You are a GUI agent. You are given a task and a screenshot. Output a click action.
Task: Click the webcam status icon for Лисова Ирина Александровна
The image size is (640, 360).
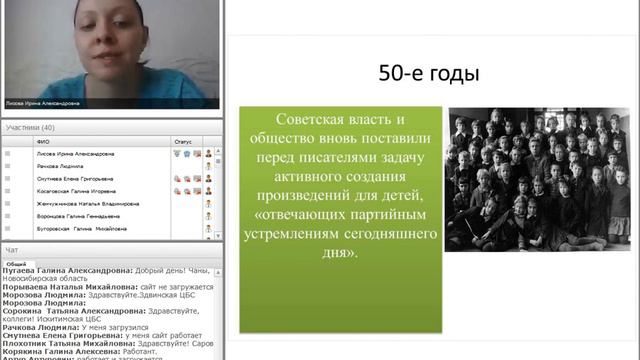pyautogui.click(x=187, y=153)
